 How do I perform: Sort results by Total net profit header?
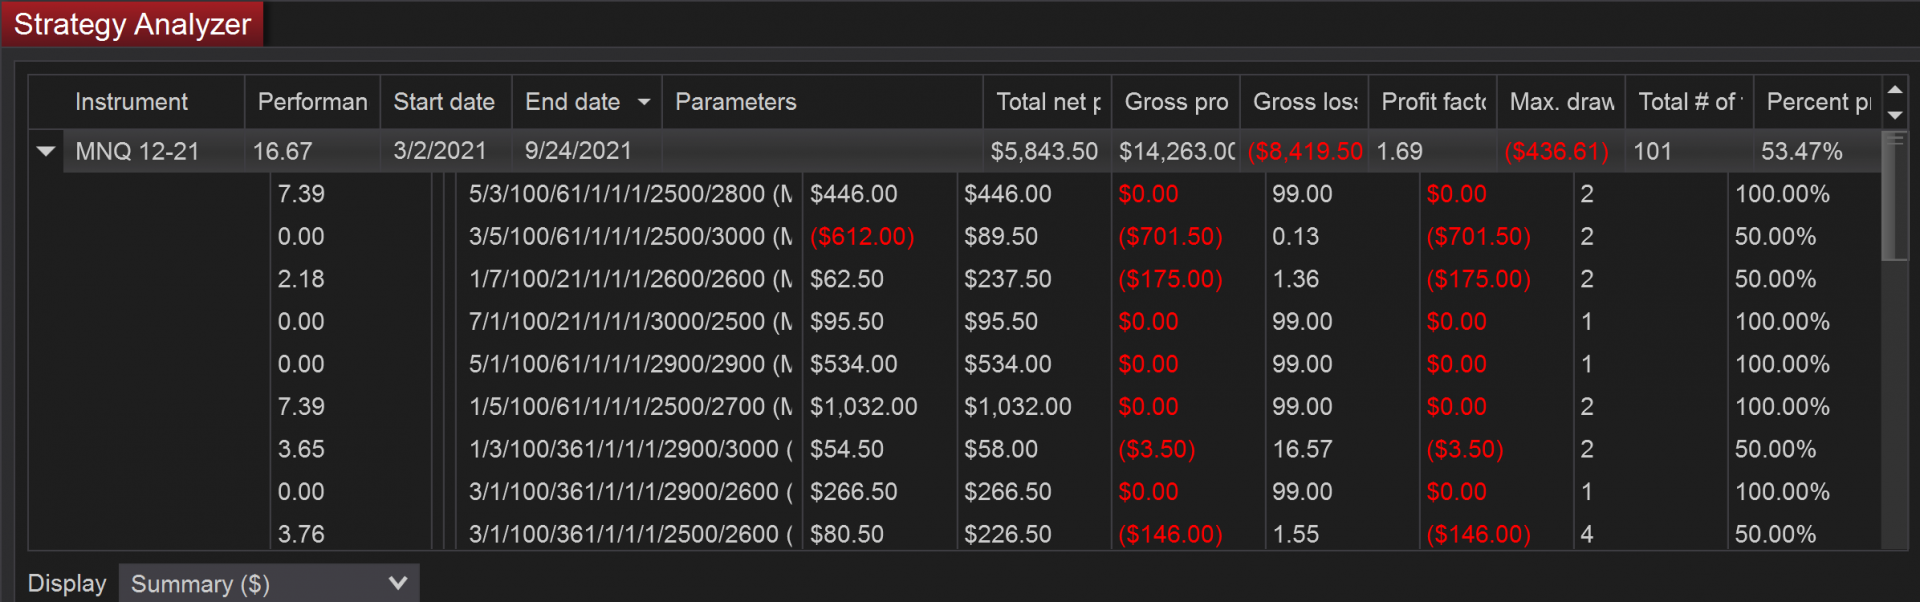1047,102
